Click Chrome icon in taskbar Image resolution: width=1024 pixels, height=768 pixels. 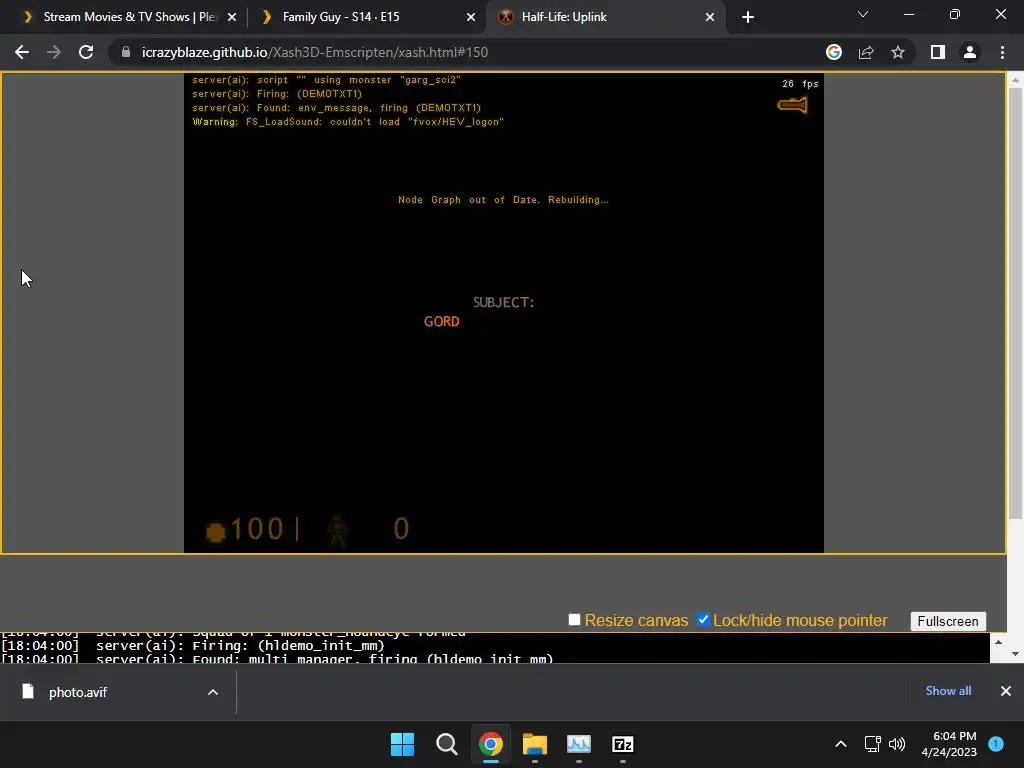[490, 744]
